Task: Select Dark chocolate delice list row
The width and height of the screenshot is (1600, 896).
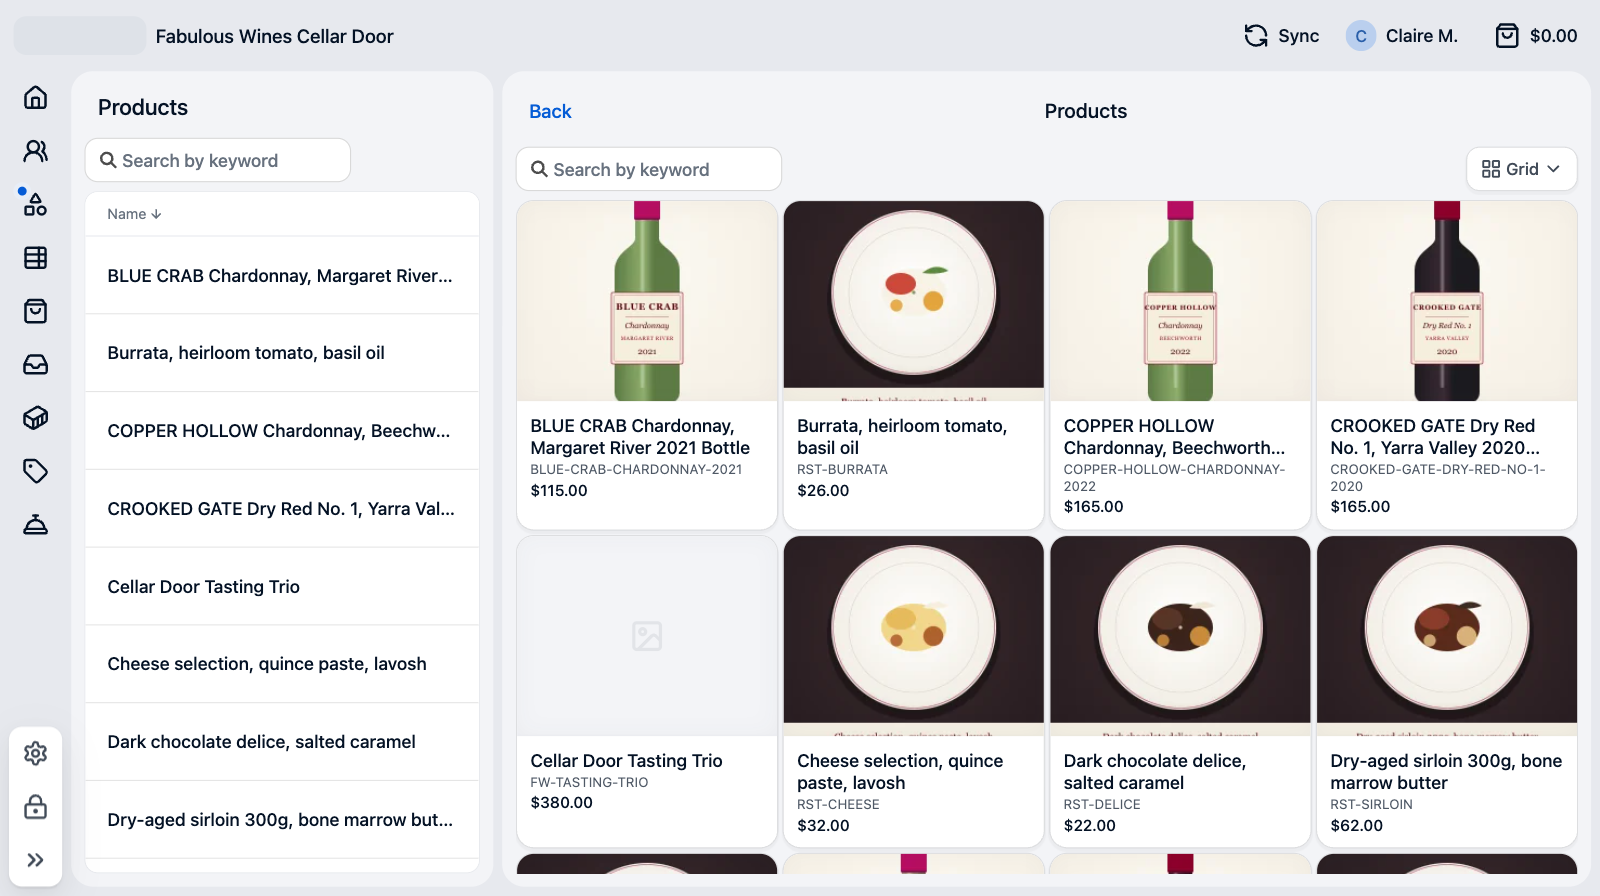Action: point(282,742)
